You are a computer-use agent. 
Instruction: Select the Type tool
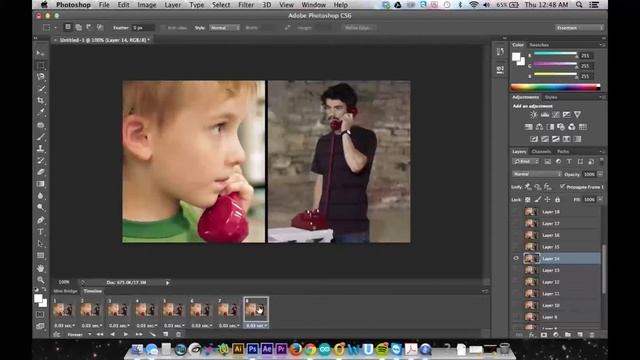pos(40,232)
